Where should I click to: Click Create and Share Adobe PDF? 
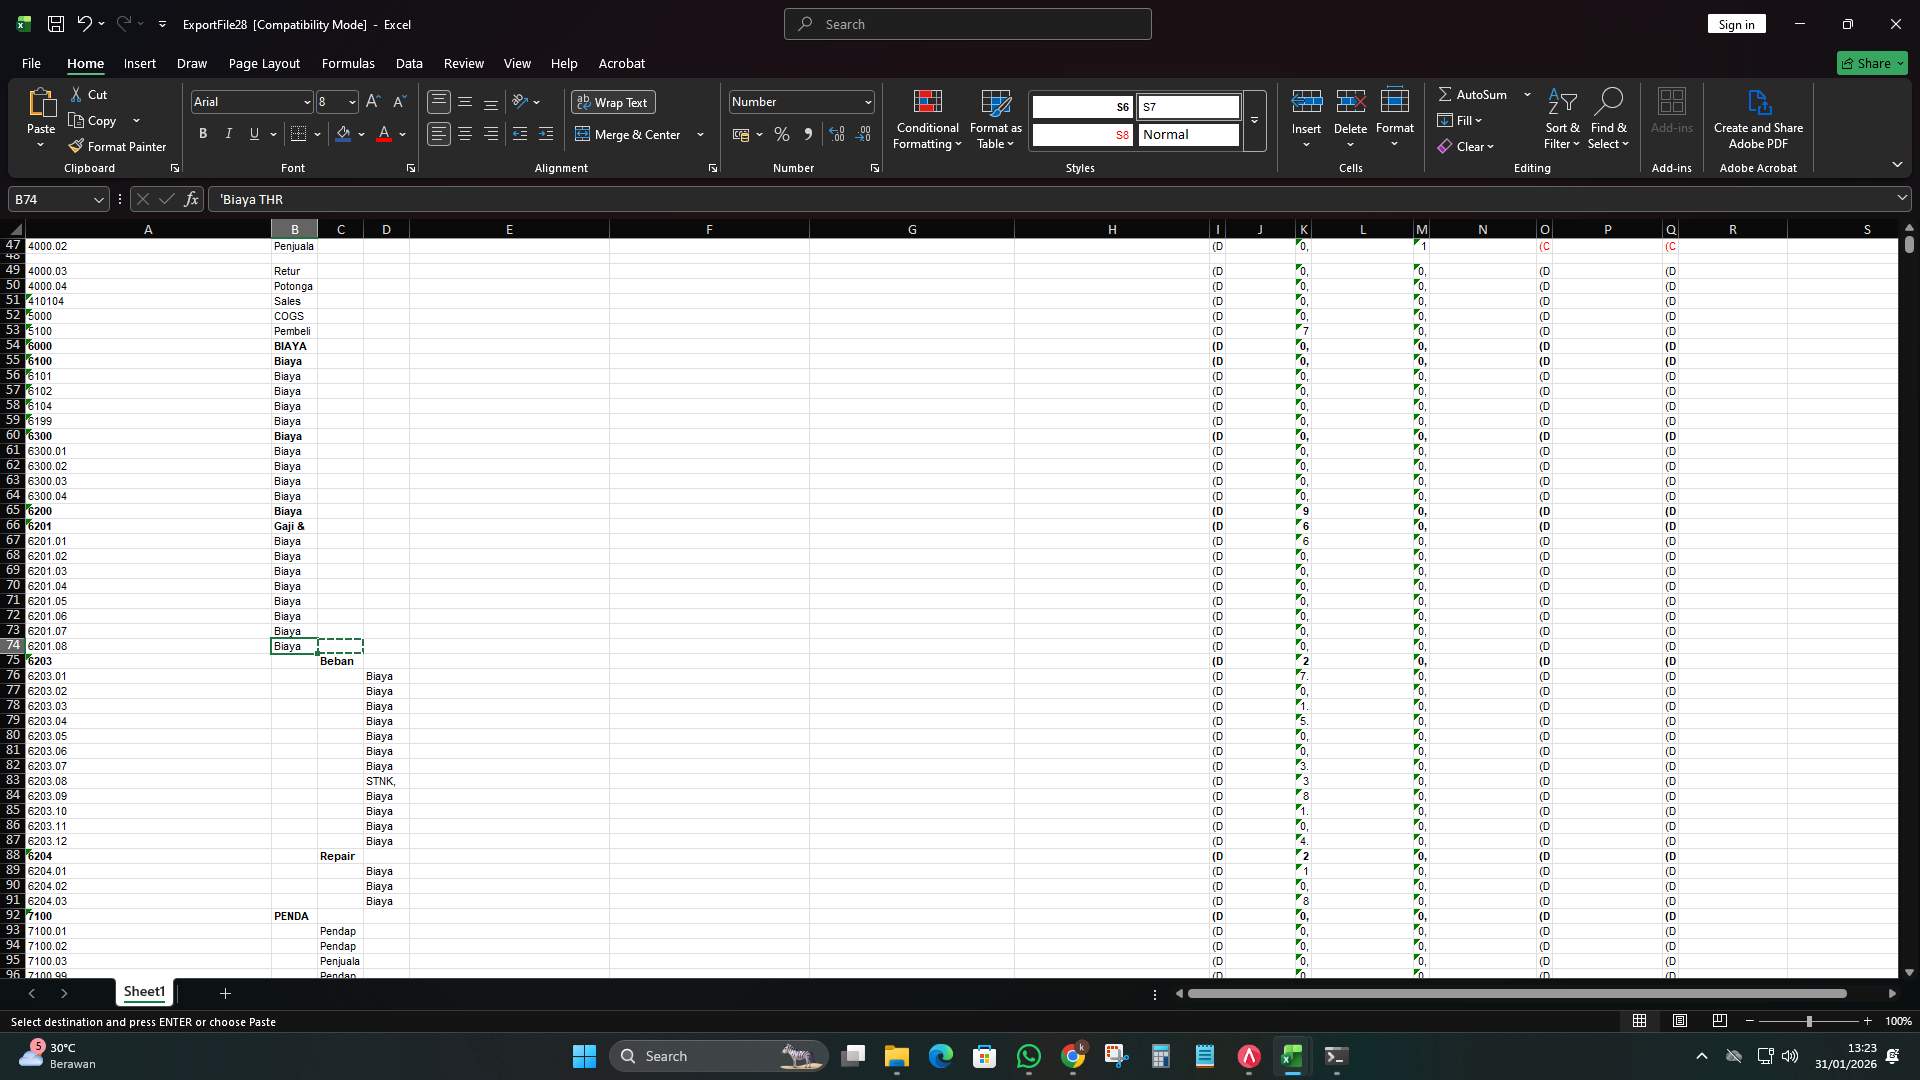tap(1758, 118)
